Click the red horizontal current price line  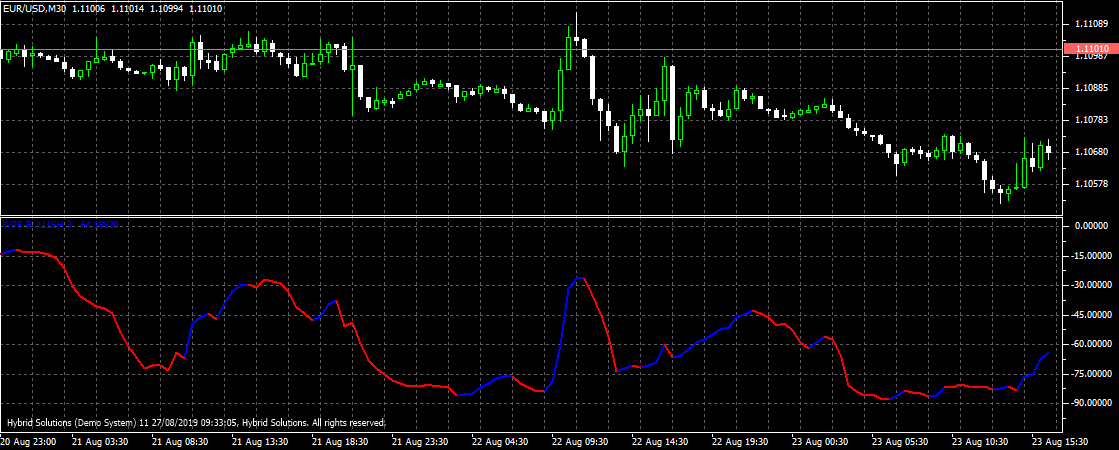click(531, 50)
